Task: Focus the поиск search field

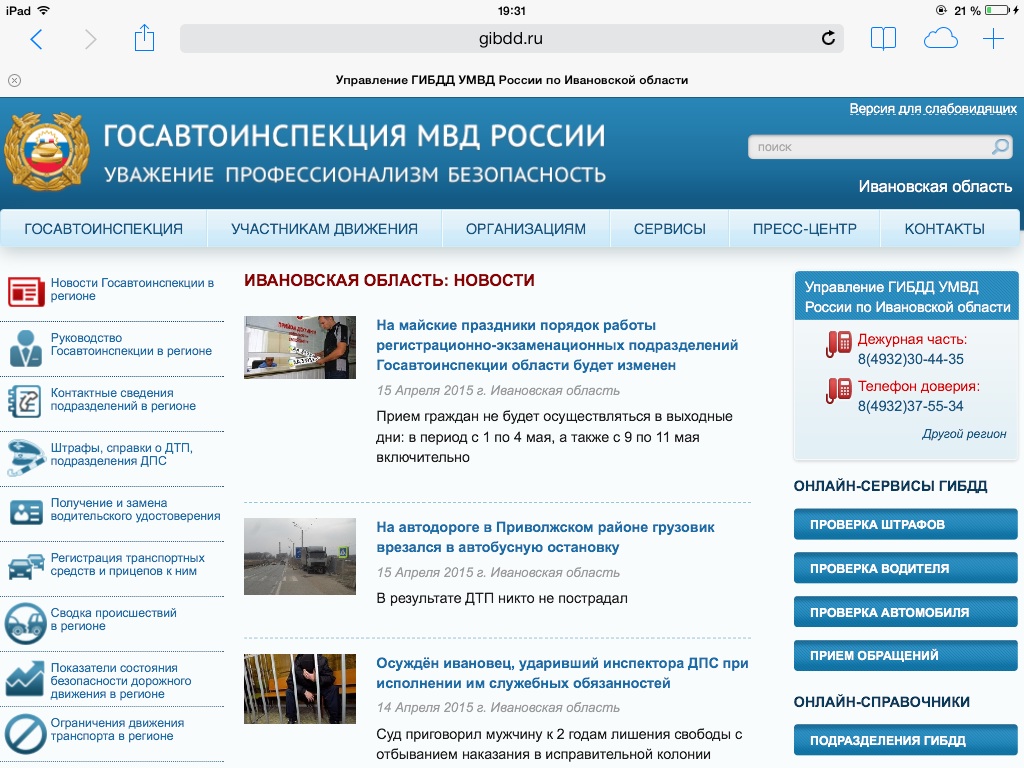Action: 868,147
